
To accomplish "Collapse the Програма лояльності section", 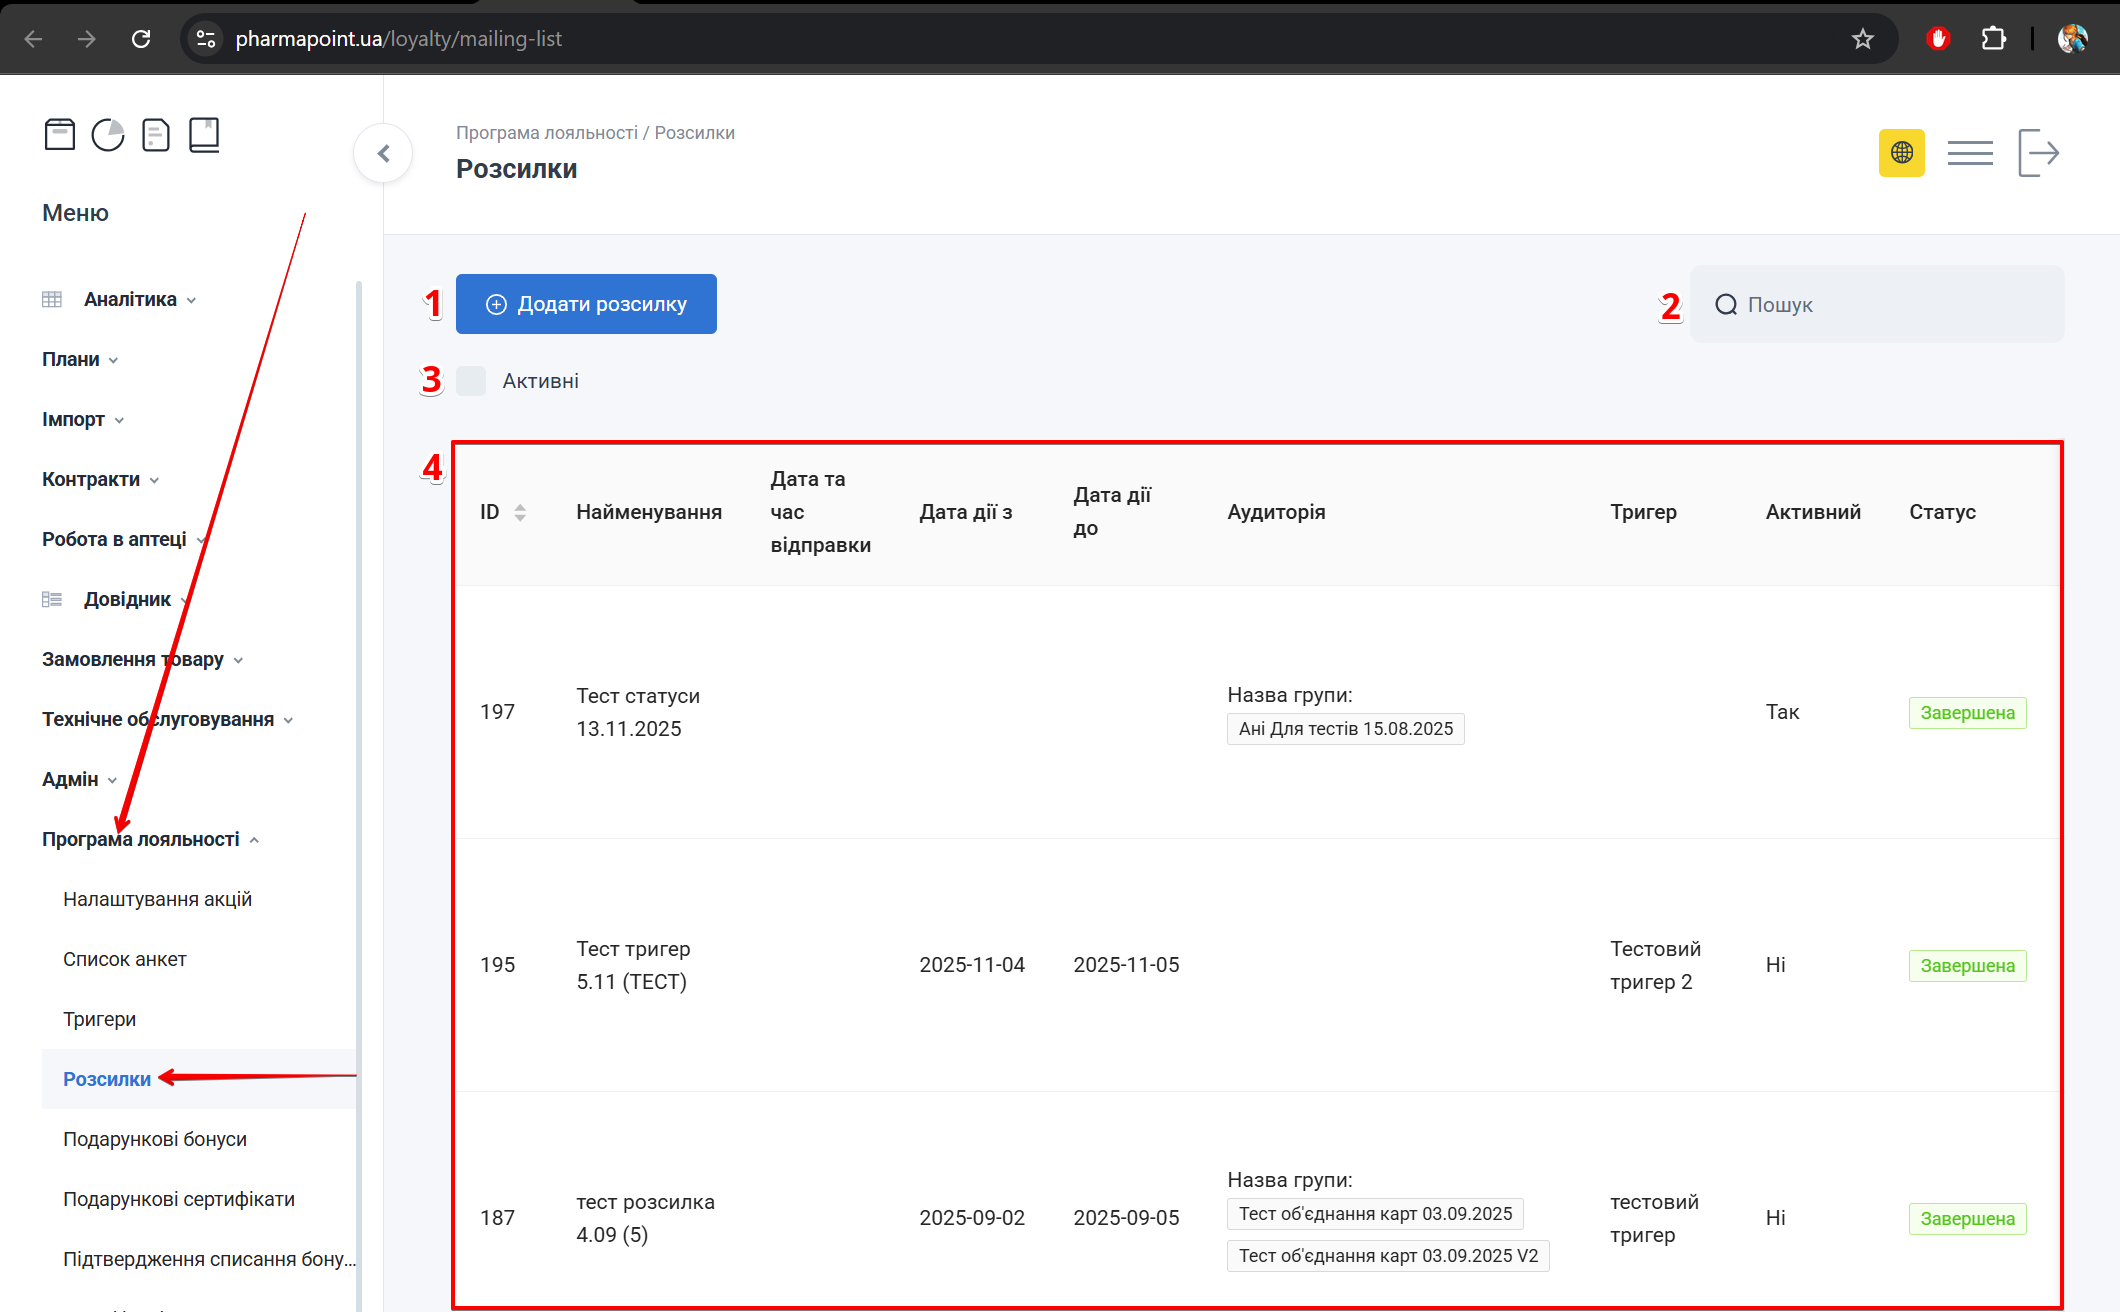I will pyautogui.click(x=141, y=839).
